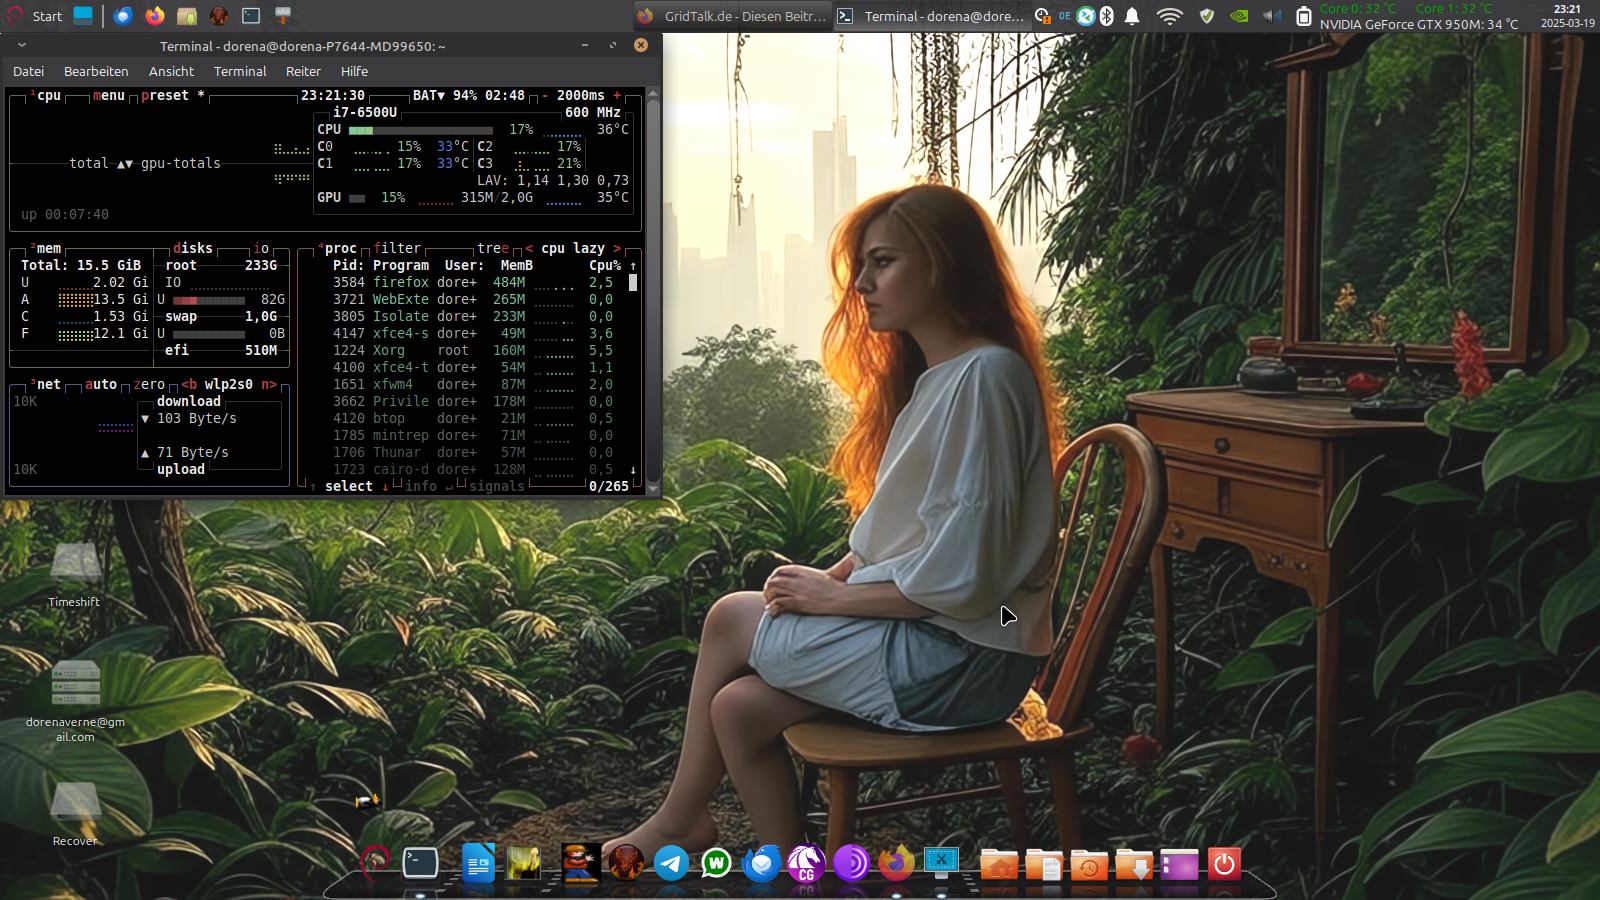
Task: Toggle tree view in btop proc box
Action: click(492, 248)
